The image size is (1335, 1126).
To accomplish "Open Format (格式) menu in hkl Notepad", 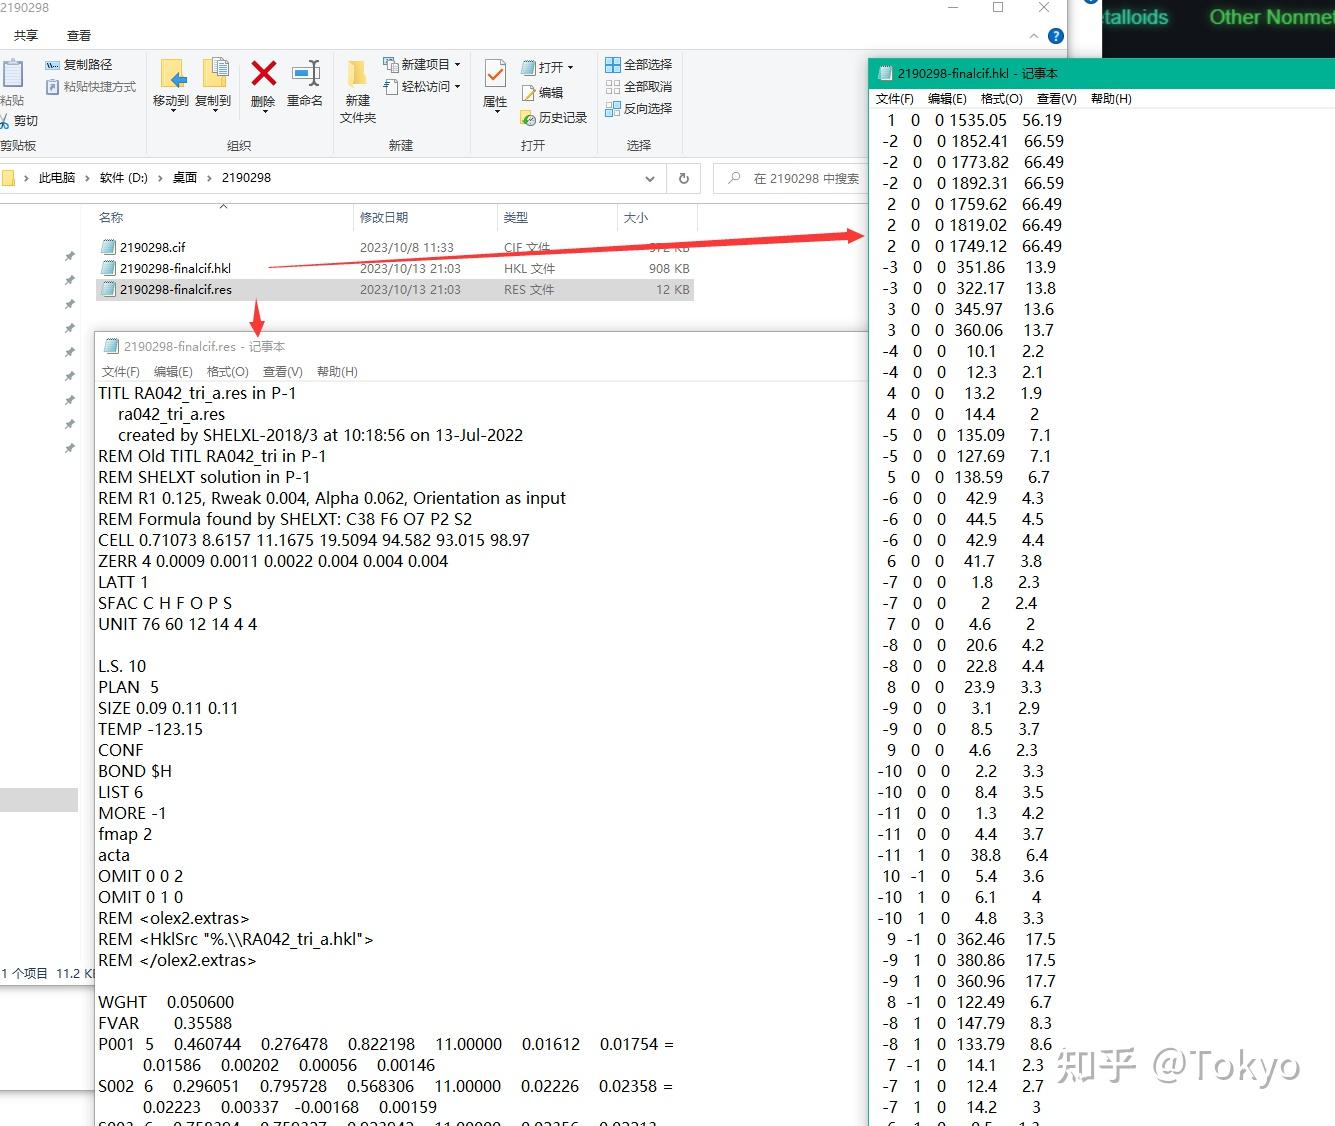I will click(x=1001, y=99).
